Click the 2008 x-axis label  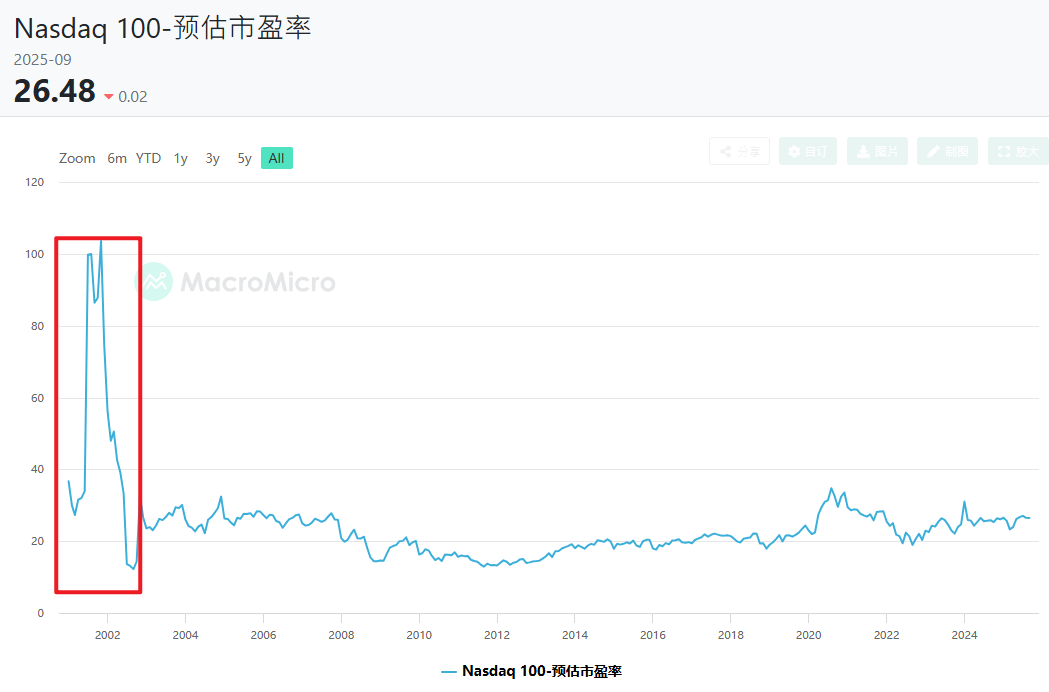click(341, 634)
